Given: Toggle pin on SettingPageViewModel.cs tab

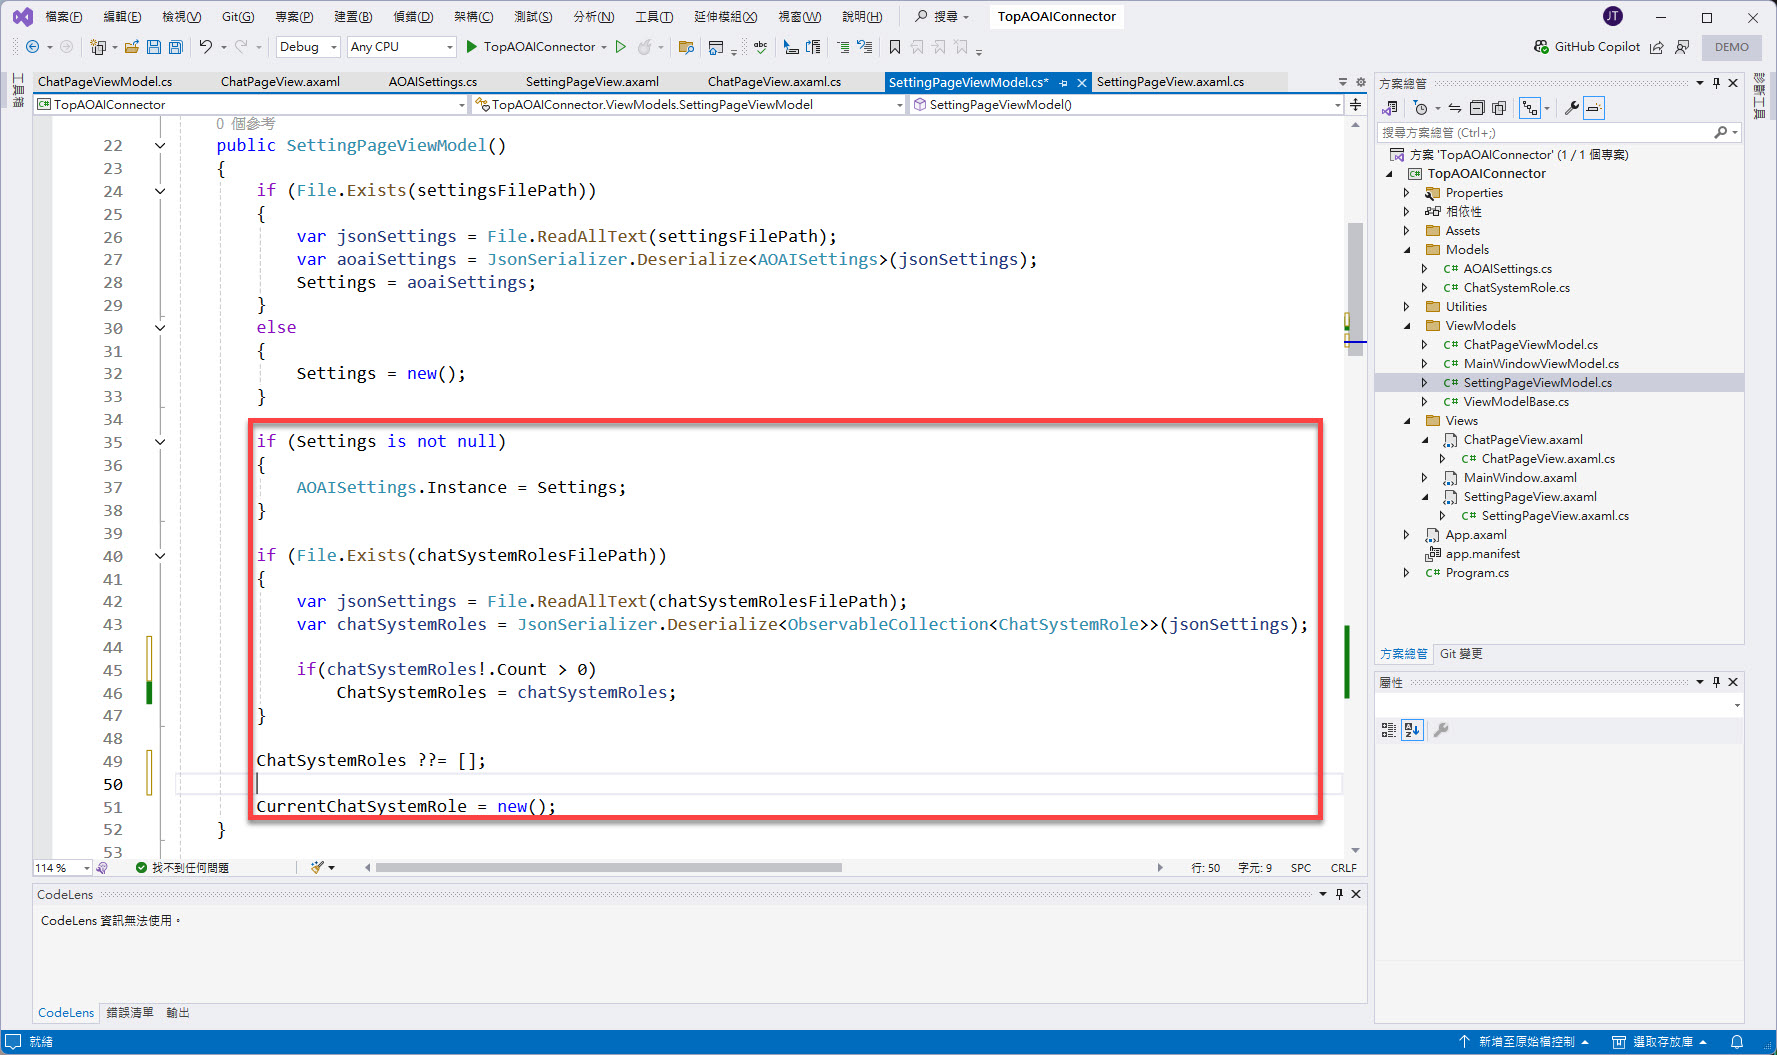Looking at the screenshot, I should [1064, 83].
